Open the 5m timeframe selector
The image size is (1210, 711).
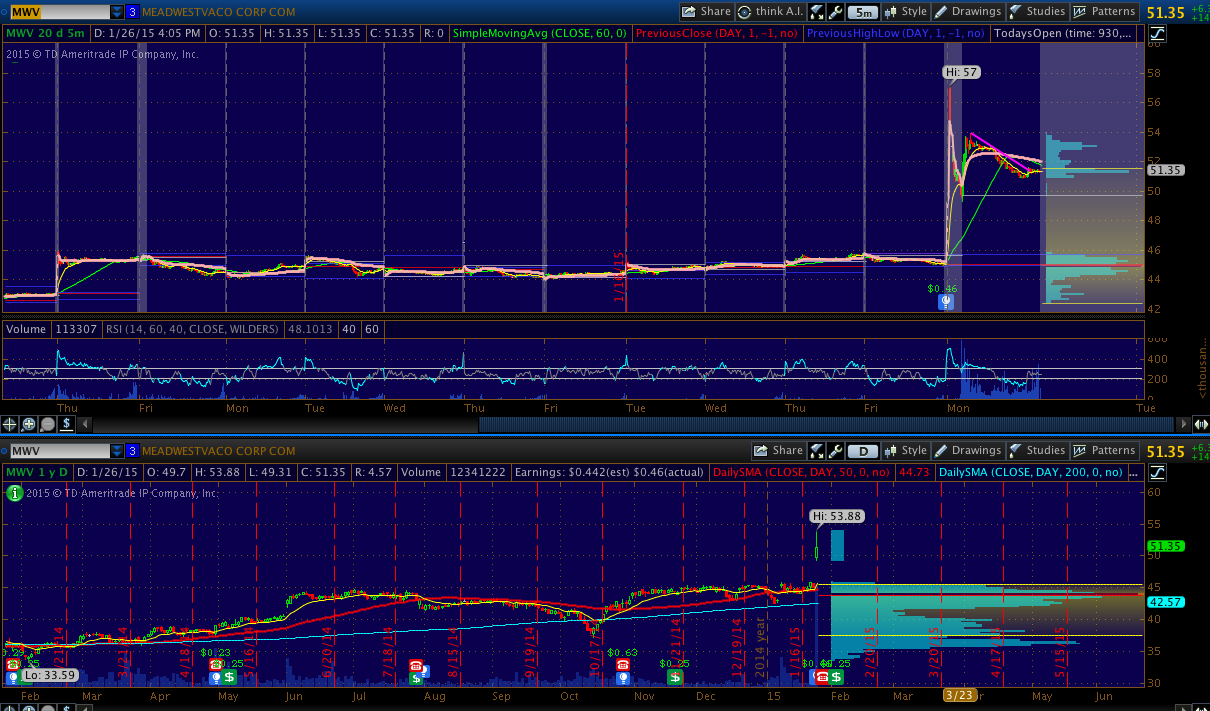point(862,12)
